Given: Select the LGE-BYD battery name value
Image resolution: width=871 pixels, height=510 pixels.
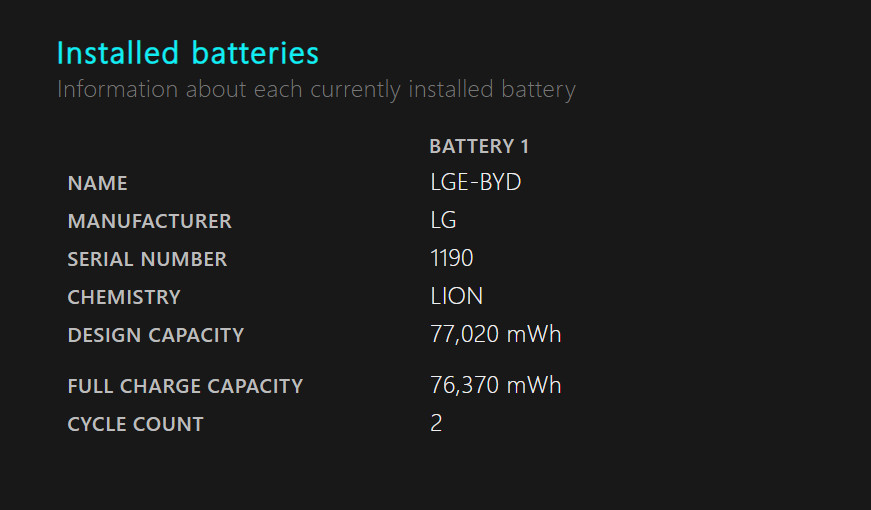Looking at the screenshot, I should [x=475, y=182].
